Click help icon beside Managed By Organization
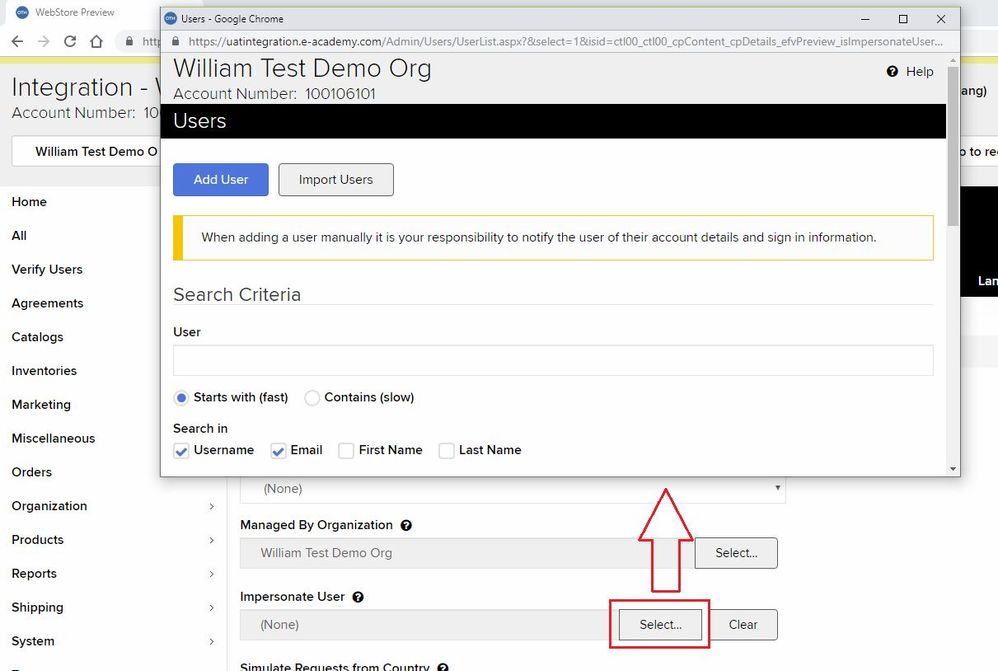Image resolution: width=998 pixels, height=671 pixels. pos(406,525)
